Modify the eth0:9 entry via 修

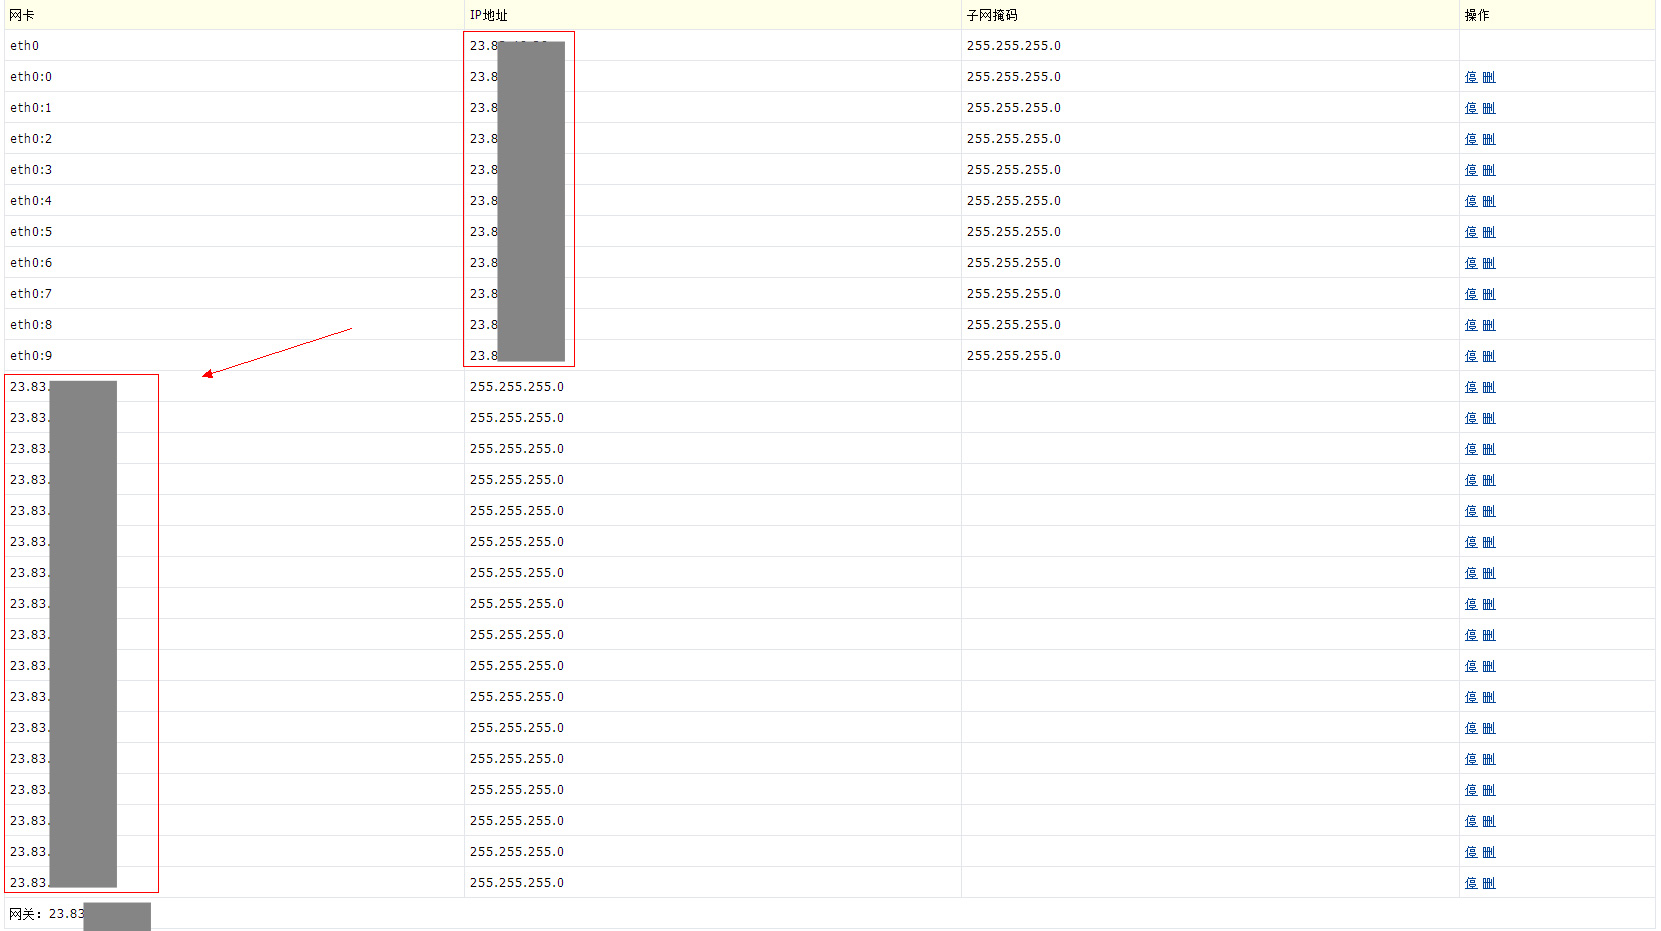point(1470,356)
